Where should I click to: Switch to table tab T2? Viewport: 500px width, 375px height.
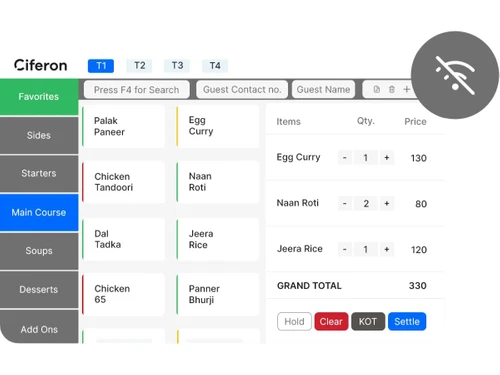pos(139,66)
